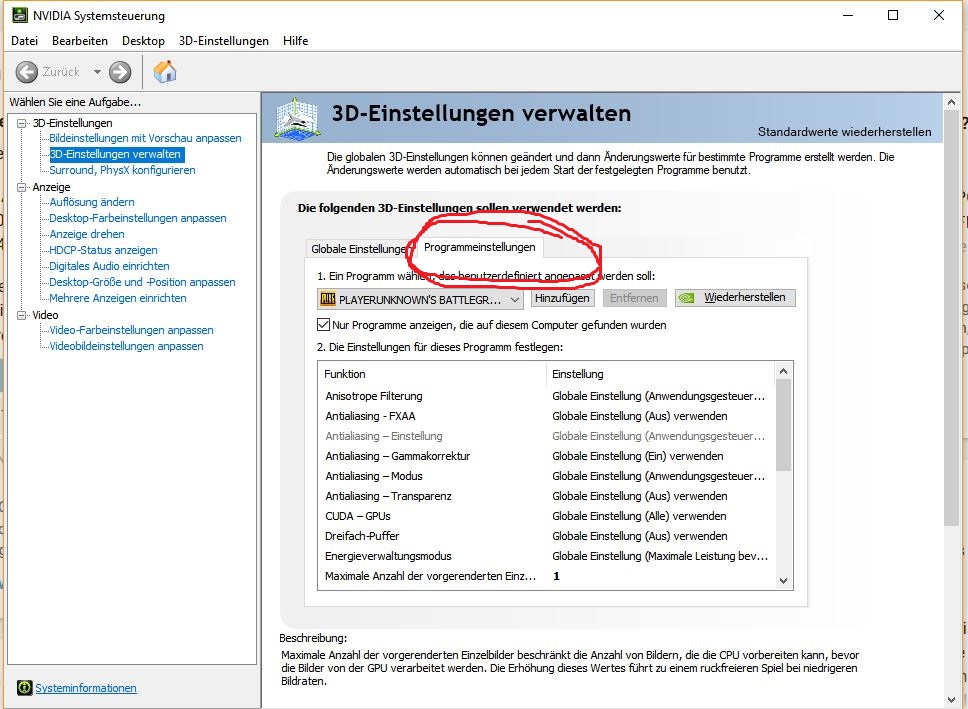Click the Hinzufügen button
Screen dimensions: 968x709
tap(562, 298)
